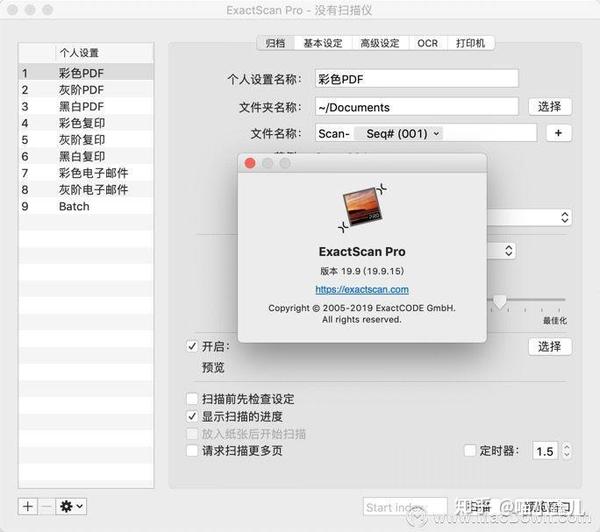The height and width of the screenshot is (532, 600).
Task: Enable the 定时器 checkbox
Action: click(x=470, y=450)
